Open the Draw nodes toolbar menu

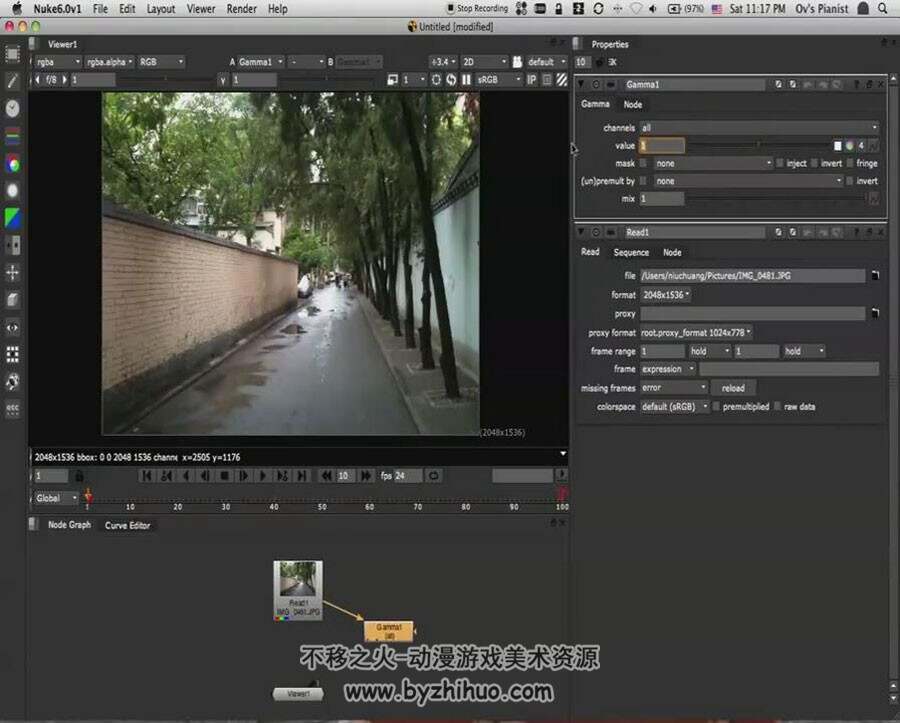[x=12, y=81]
